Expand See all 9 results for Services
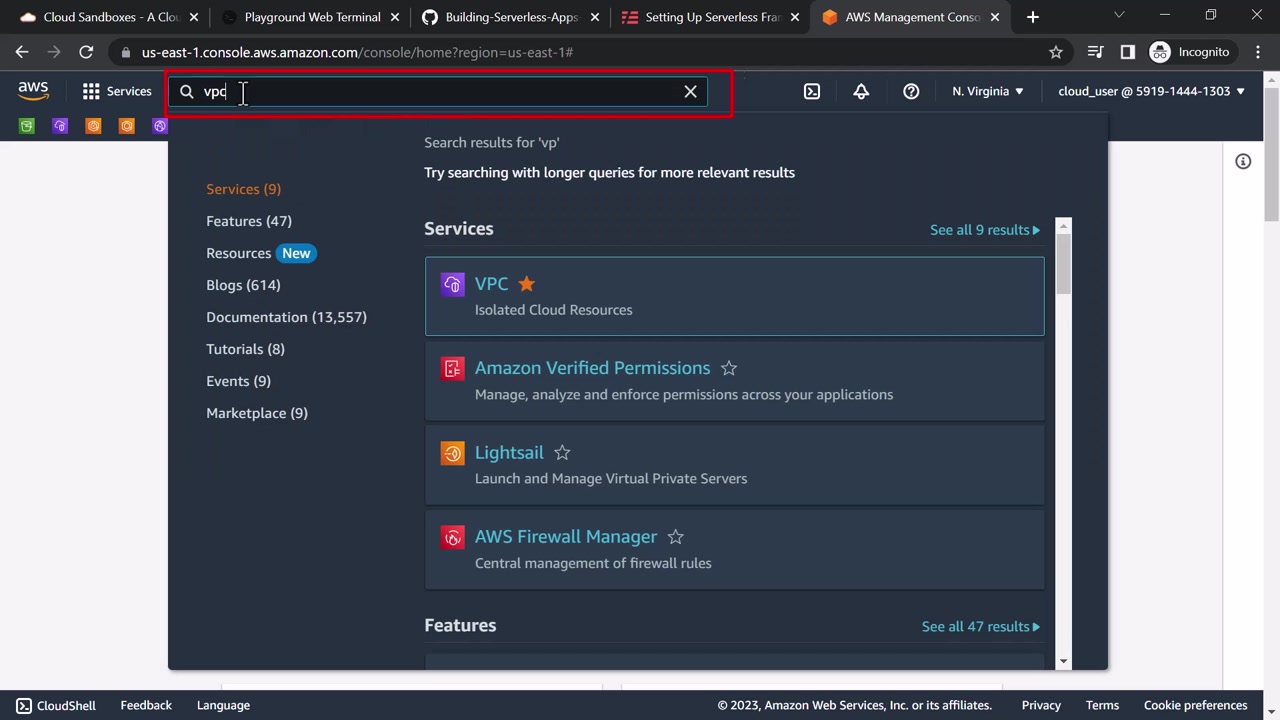Screen dimensions: 1280x720 click(x=985, y=230)
